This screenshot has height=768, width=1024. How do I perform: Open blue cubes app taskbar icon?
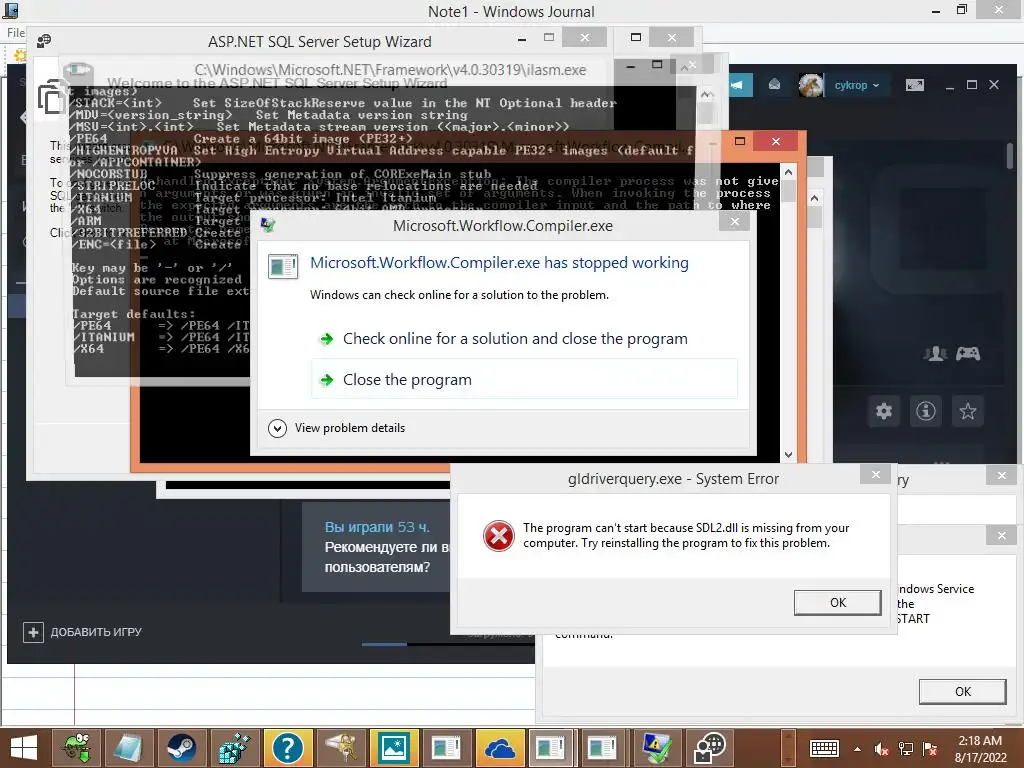point(234,748)
